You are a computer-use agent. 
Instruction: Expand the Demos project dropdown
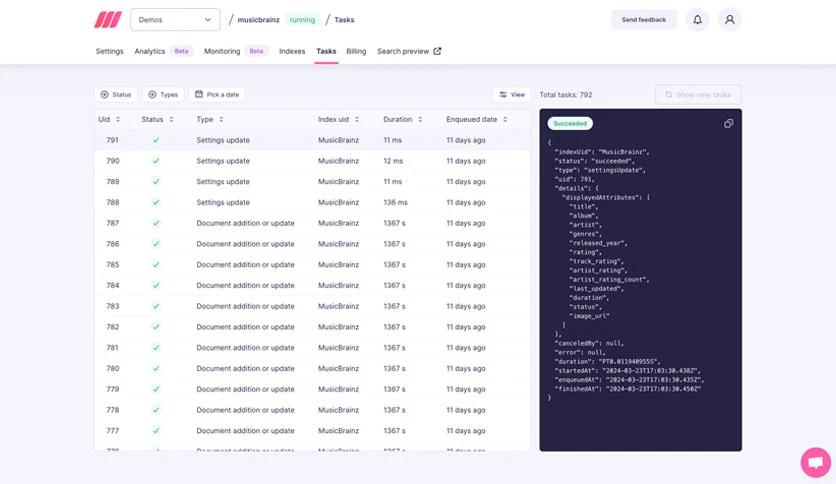(175, 20)
